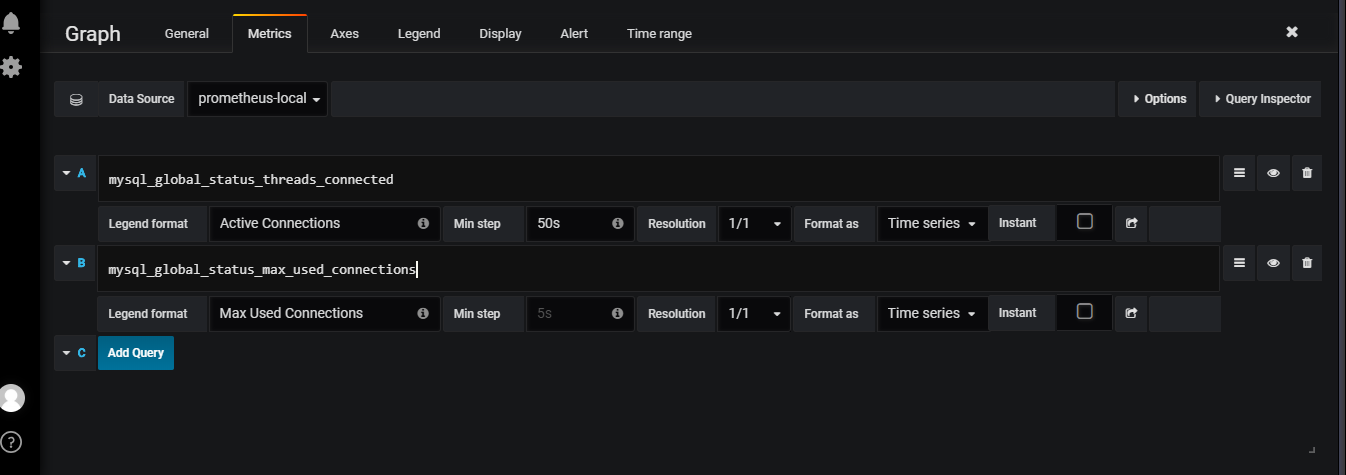Click the Add Query button
Image resolution: width=1346 pixels, height=475 pixels.
(x=135, y=353)
